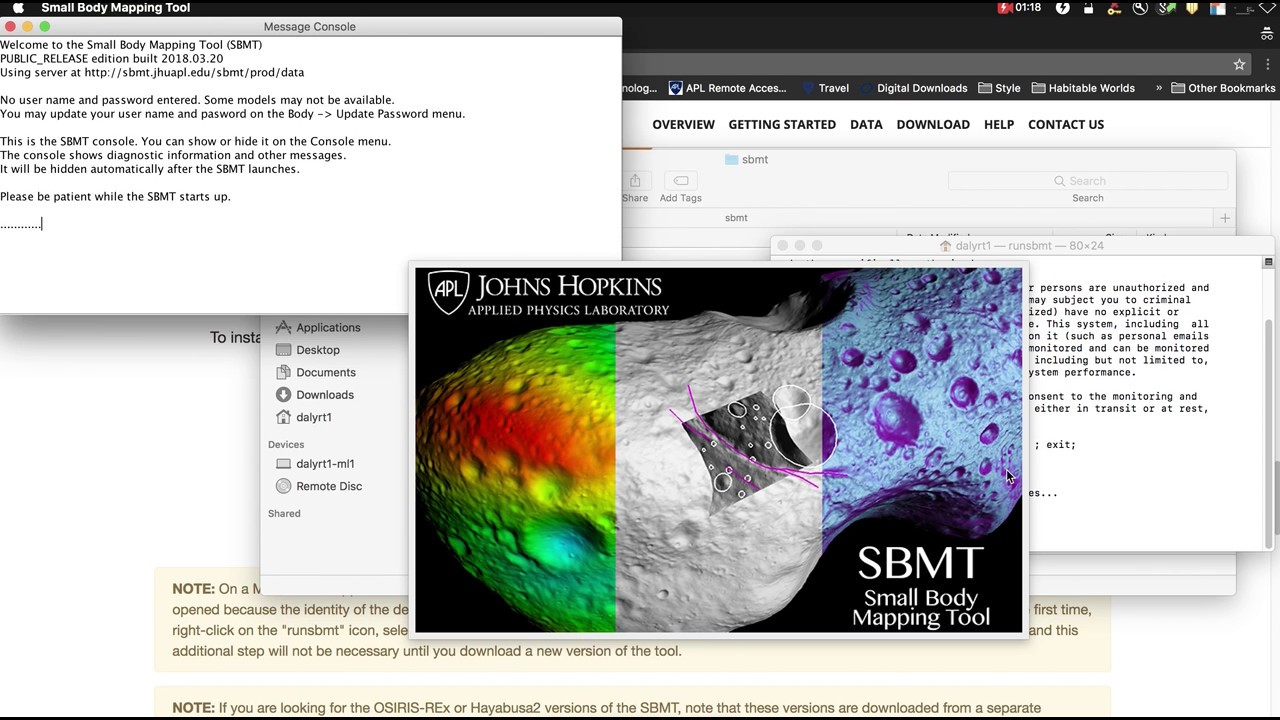Screen dimensions: 1280x720
Task: Click the terminal title dalyrt1 — runsbmt
Action: 1029,245
